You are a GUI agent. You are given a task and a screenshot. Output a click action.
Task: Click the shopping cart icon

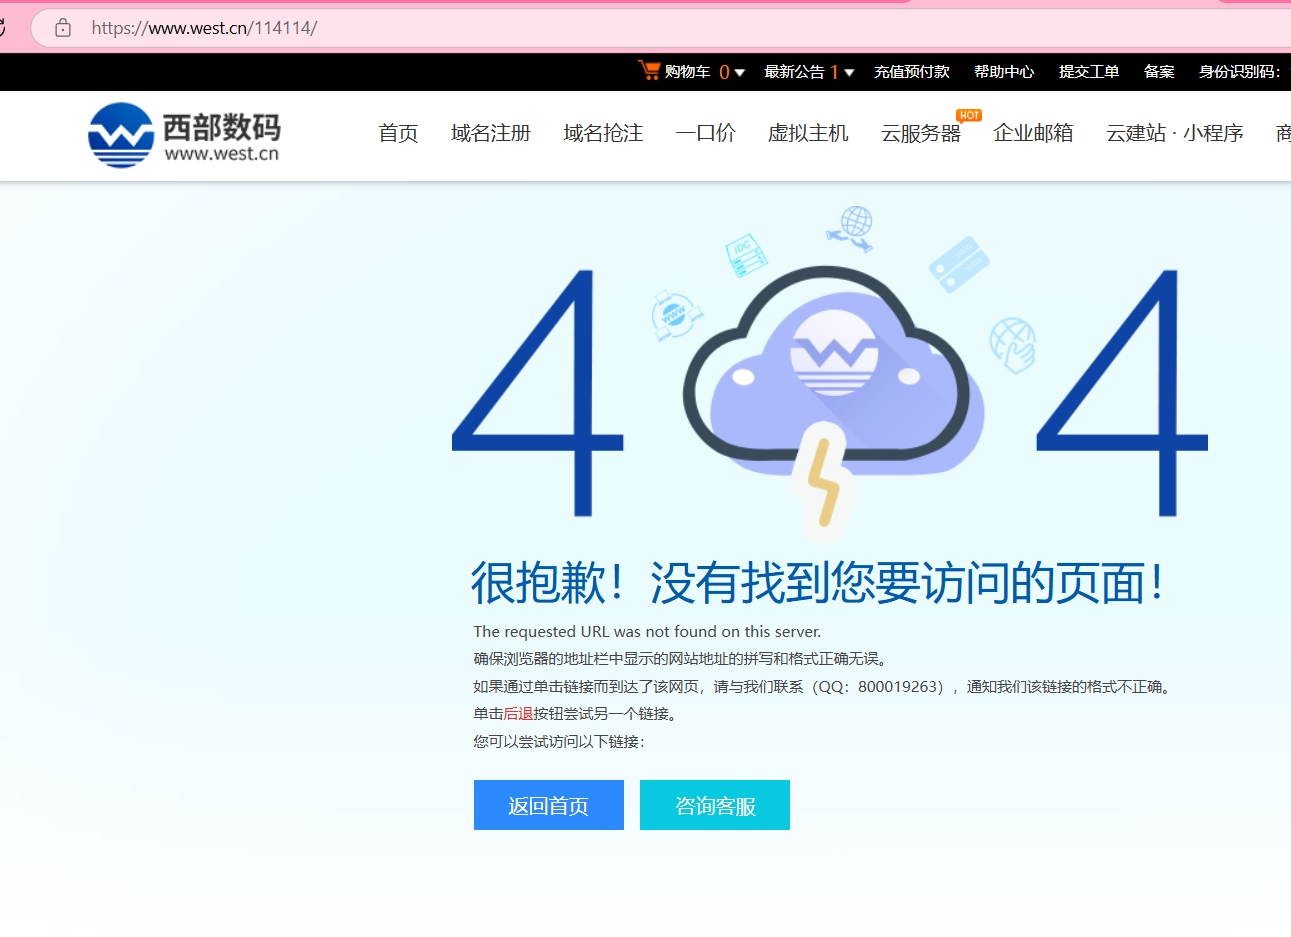click(x=650, y=70)
